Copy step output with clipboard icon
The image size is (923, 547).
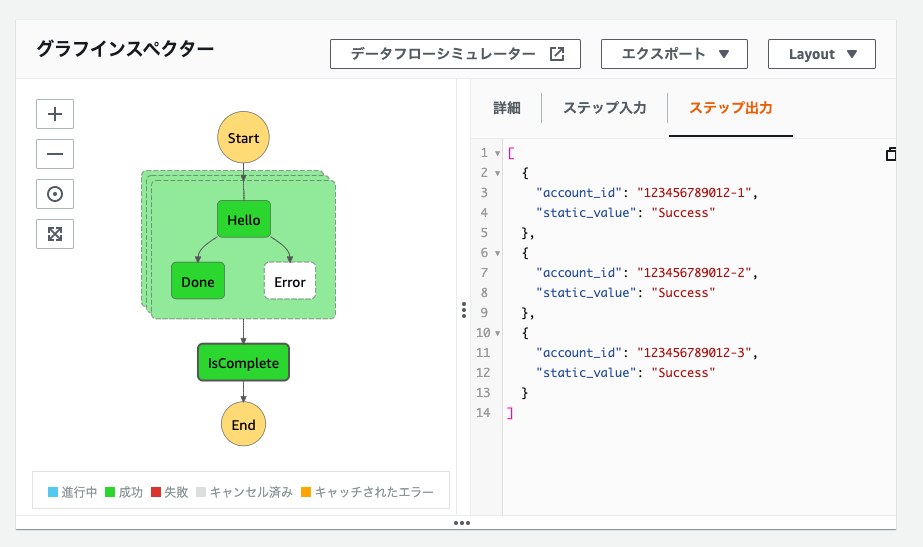(891, 154)
